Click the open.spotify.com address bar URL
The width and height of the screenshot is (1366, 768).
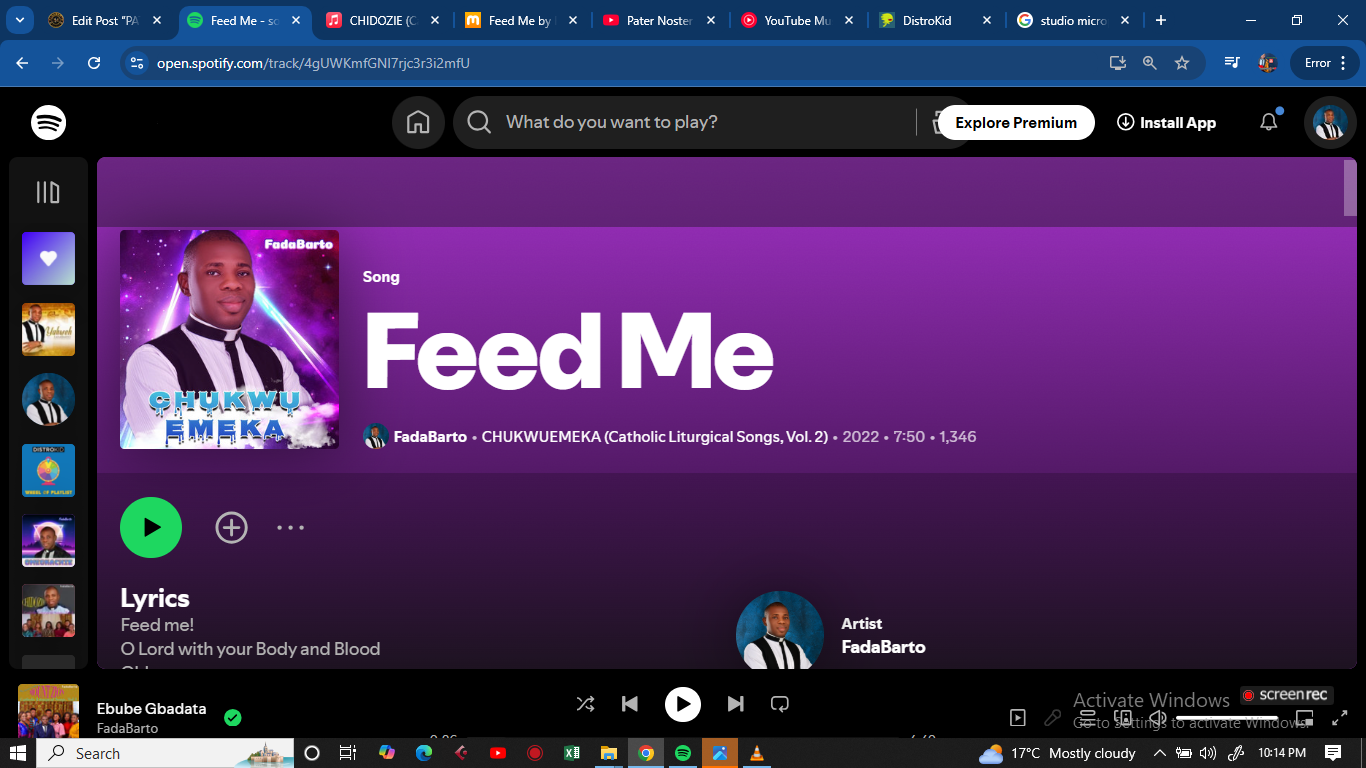(x=313, y=63)
